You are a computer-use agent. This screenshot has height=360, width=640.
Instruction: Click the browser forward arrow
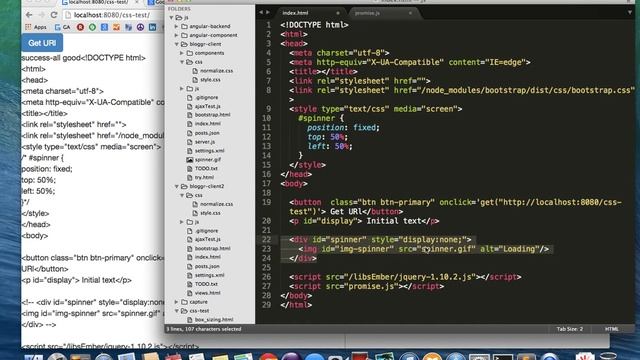41,15
